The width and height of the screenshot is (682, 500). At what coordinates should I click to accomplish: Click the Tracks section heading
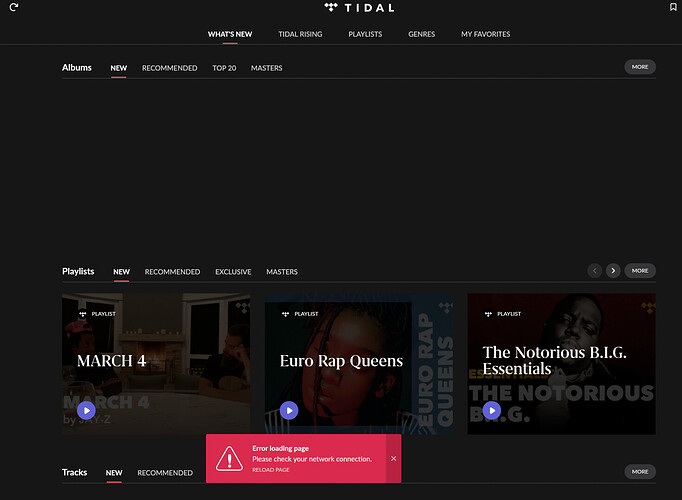tap(74, 472)
